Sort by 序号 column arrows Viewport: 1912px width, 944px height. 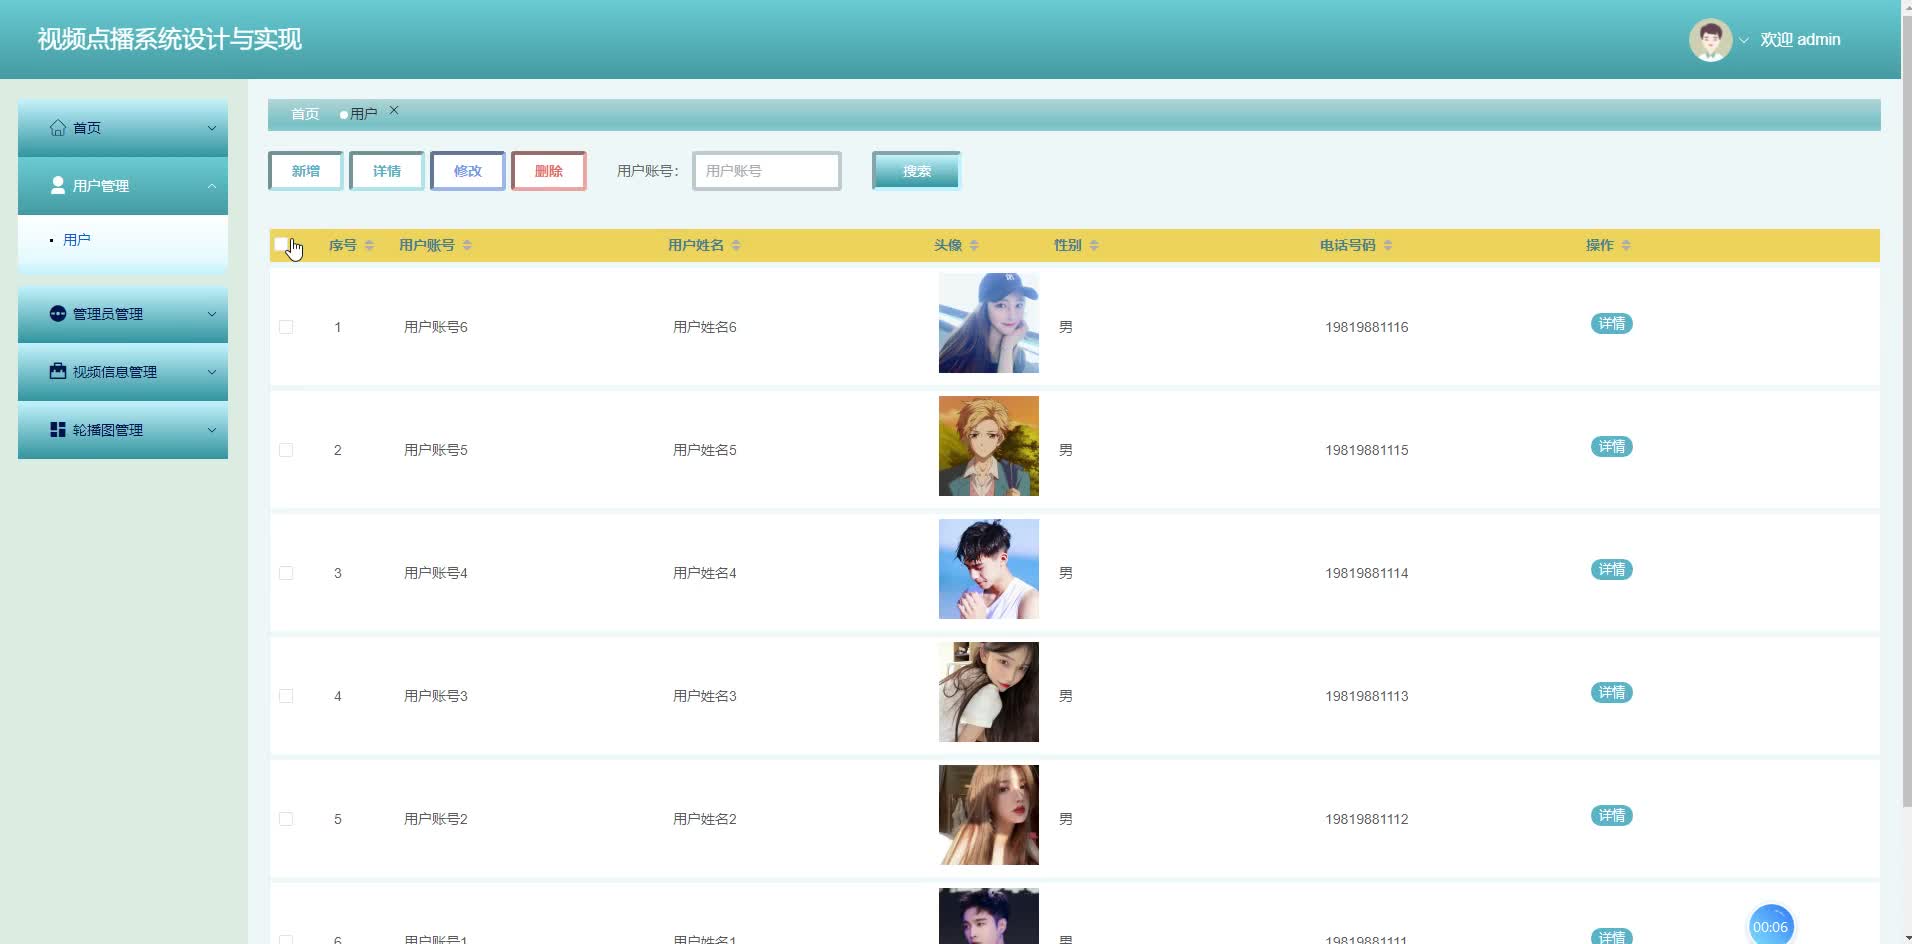pyautogui.click(x=369, y=245)
